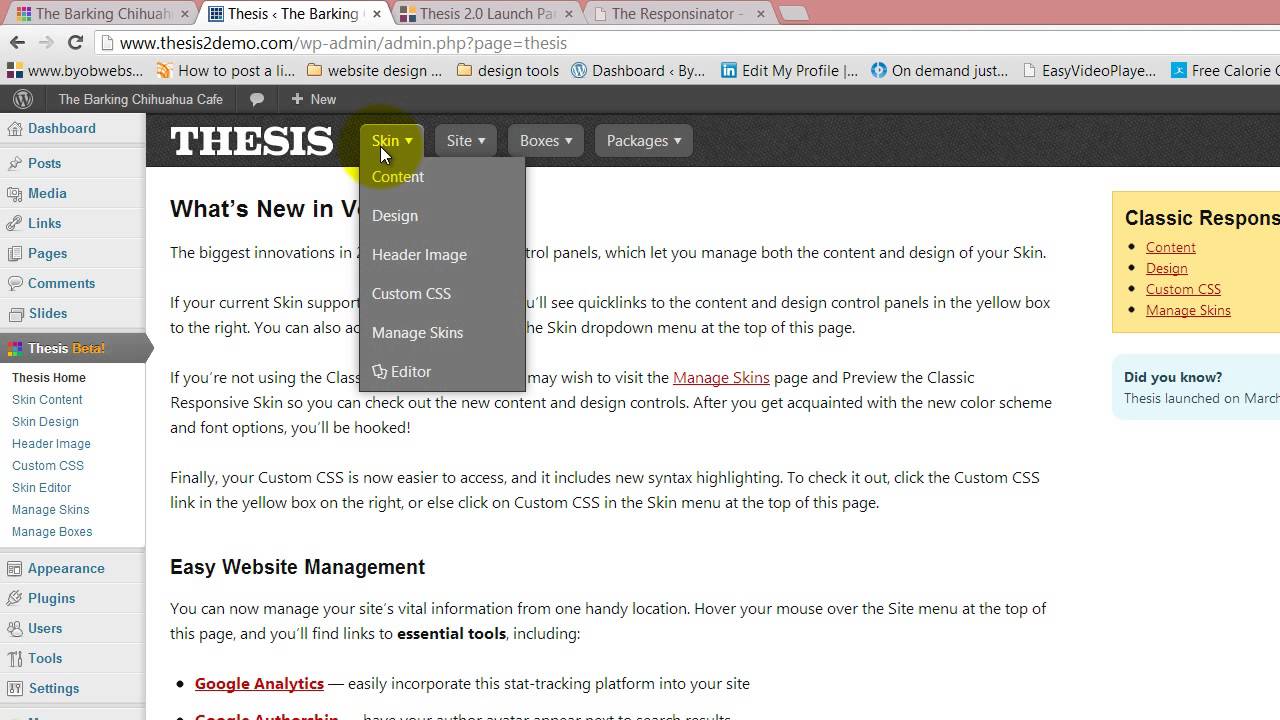Open Skin Design in the sidebar submenu

(x=45, y=422)
